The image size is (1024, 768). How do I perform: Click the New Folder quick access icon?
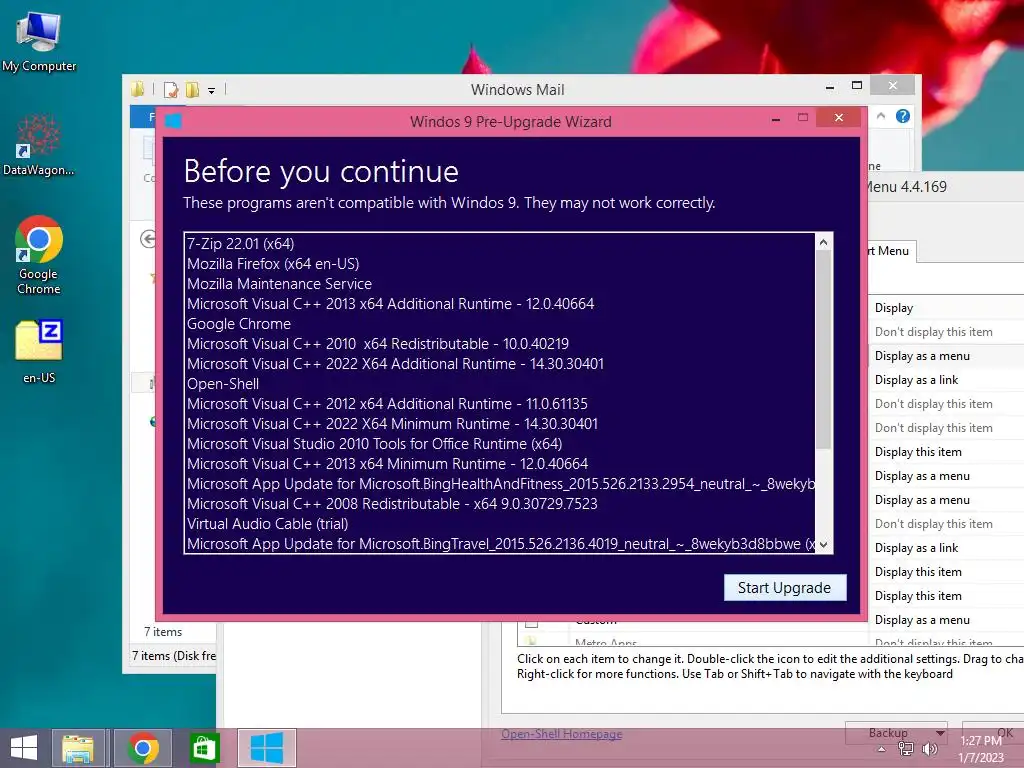[x=193, y=89]
